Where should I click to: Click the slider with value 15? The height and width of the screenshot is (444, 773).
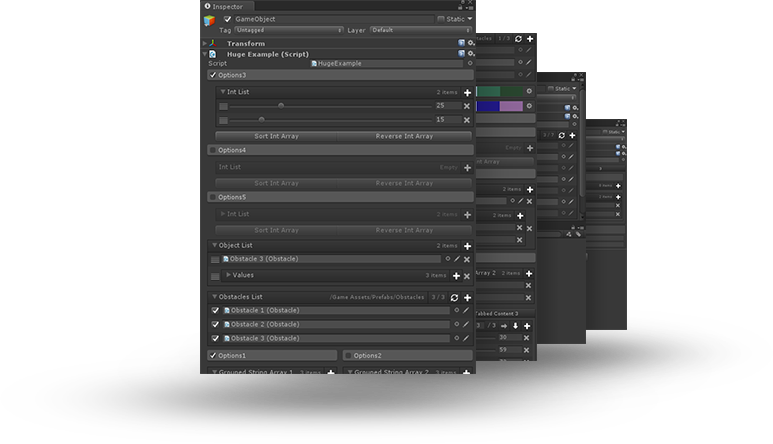pos(330,120)
